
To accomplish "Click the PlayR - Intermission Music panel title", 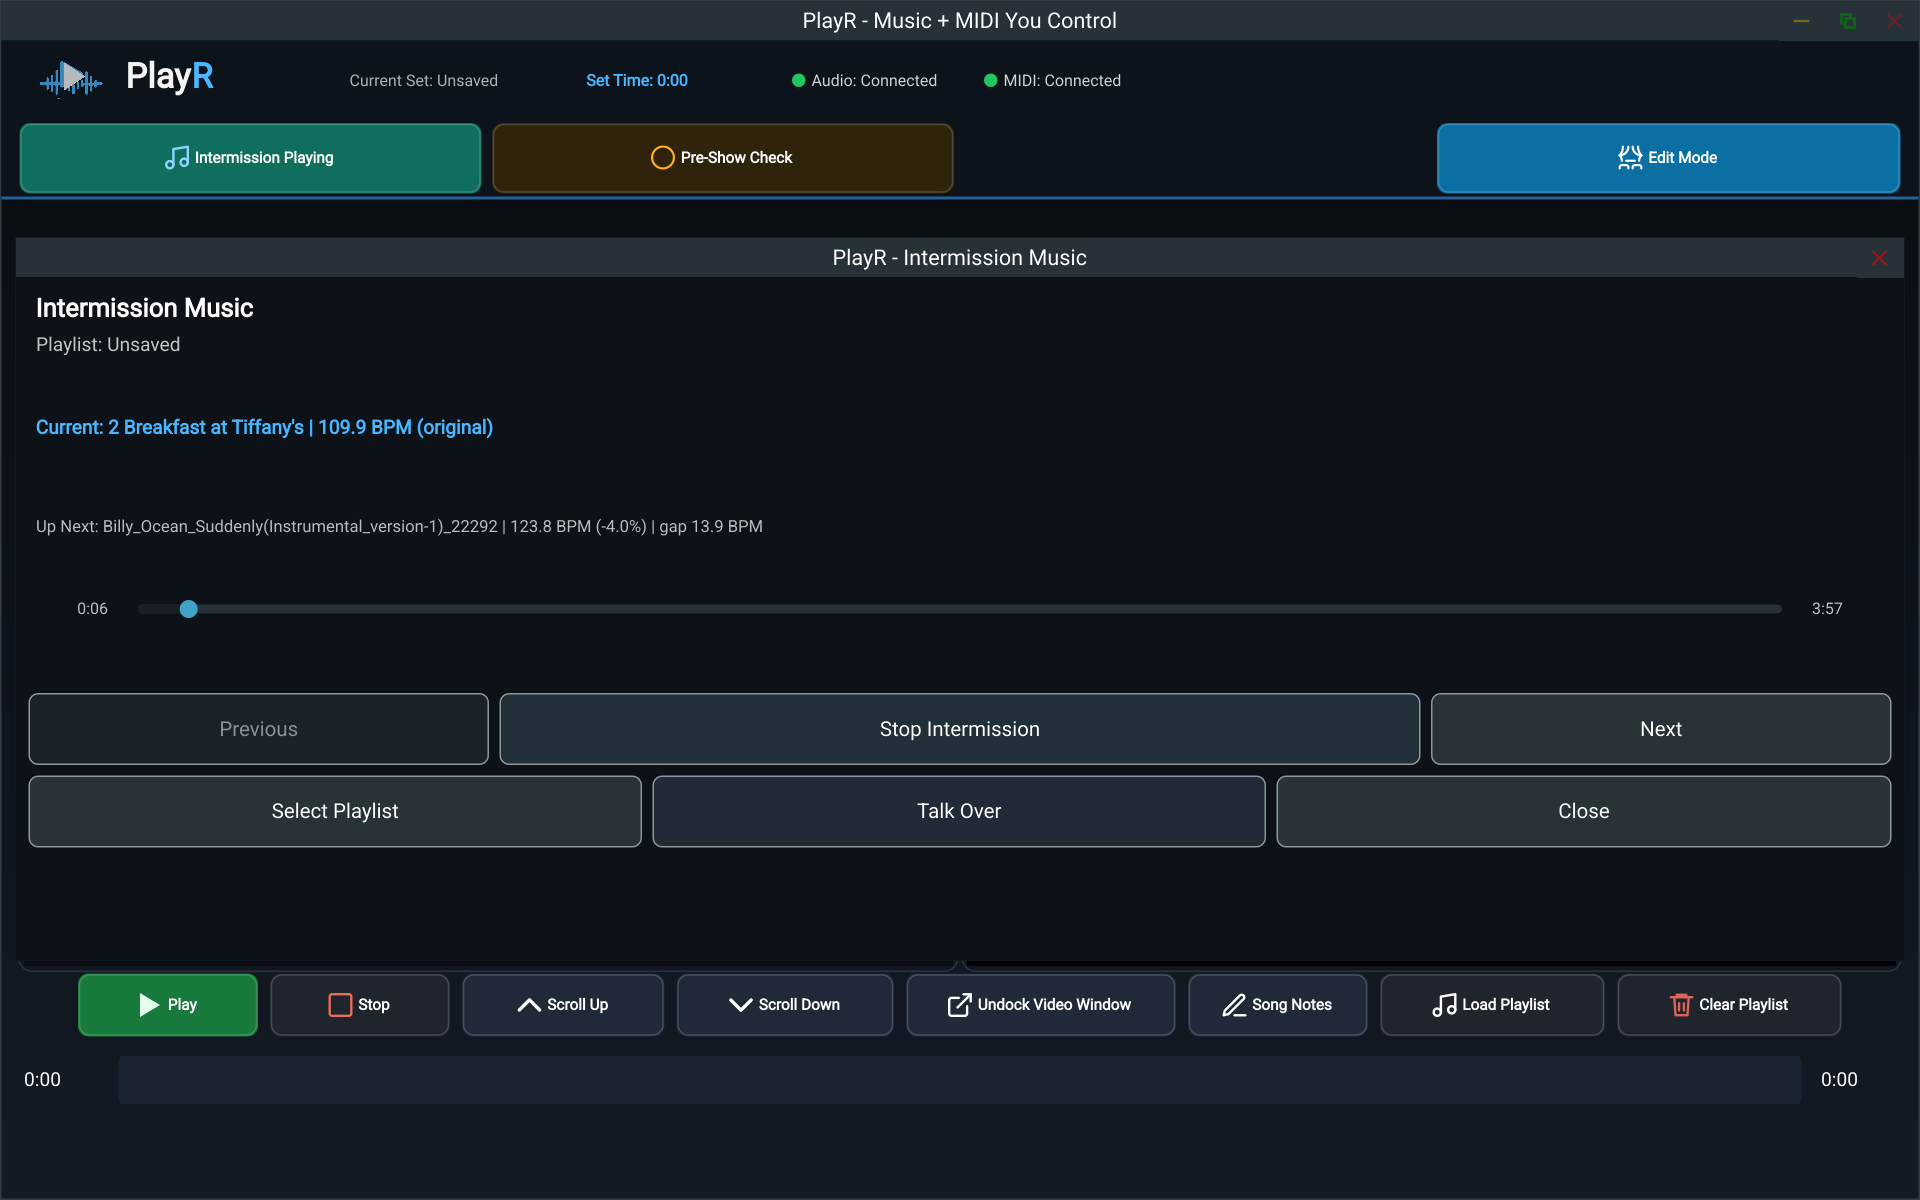I will [959, 258].
